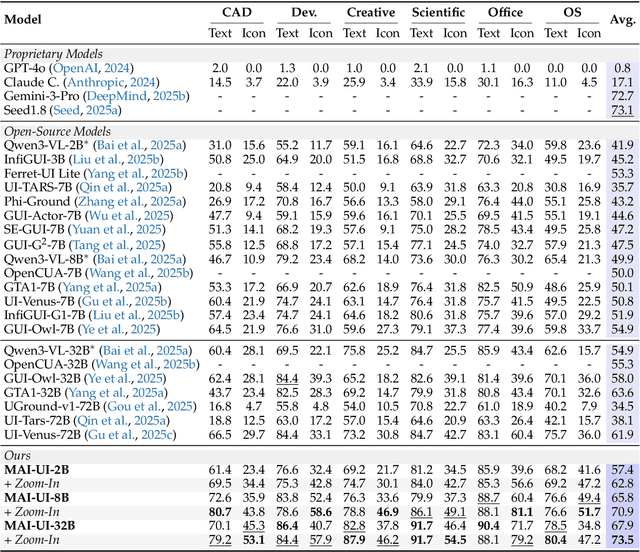Screen dimensions: 640x552
Task: Select the 'Ours' section label
Action: click(17, 456)
